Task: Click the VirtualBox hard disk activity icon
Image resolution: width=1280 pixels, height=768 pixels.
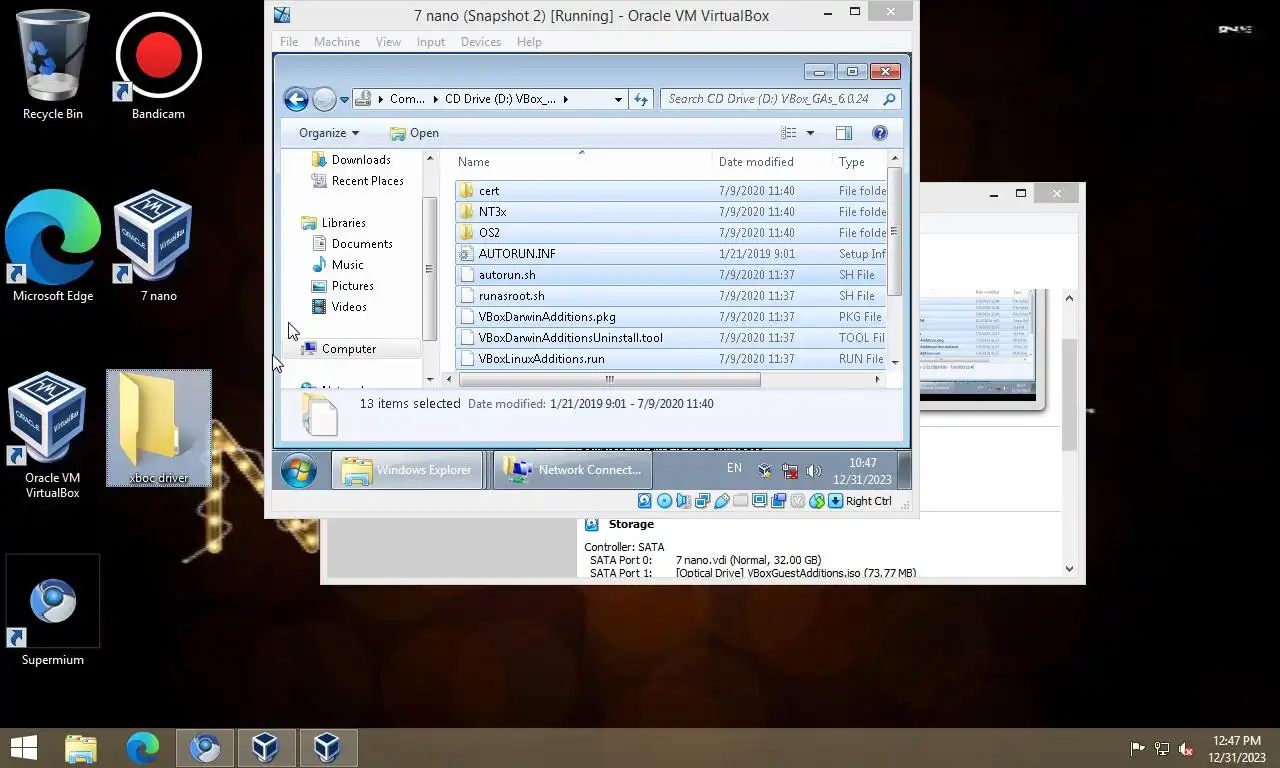Action: [644, 501]
